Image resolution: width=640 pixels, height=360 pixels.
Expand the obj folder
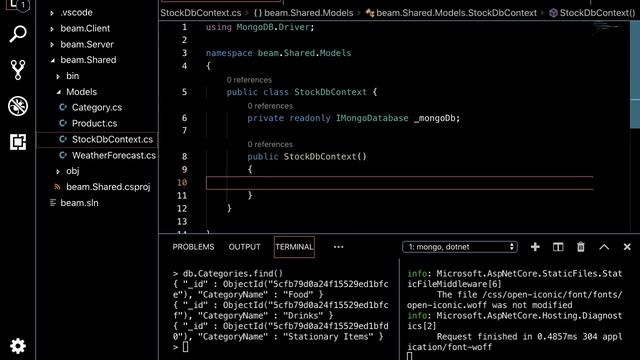coord(58,171)
